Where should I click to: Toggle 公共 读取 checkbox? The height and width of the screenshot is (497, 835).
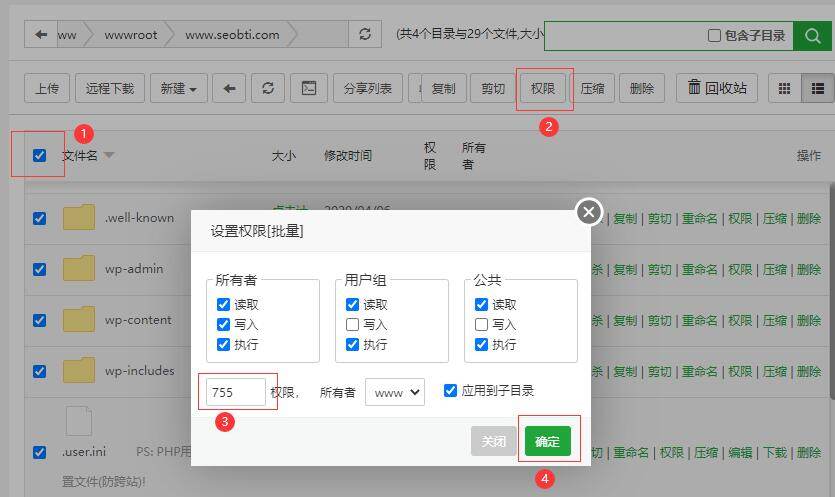point(481,304)
